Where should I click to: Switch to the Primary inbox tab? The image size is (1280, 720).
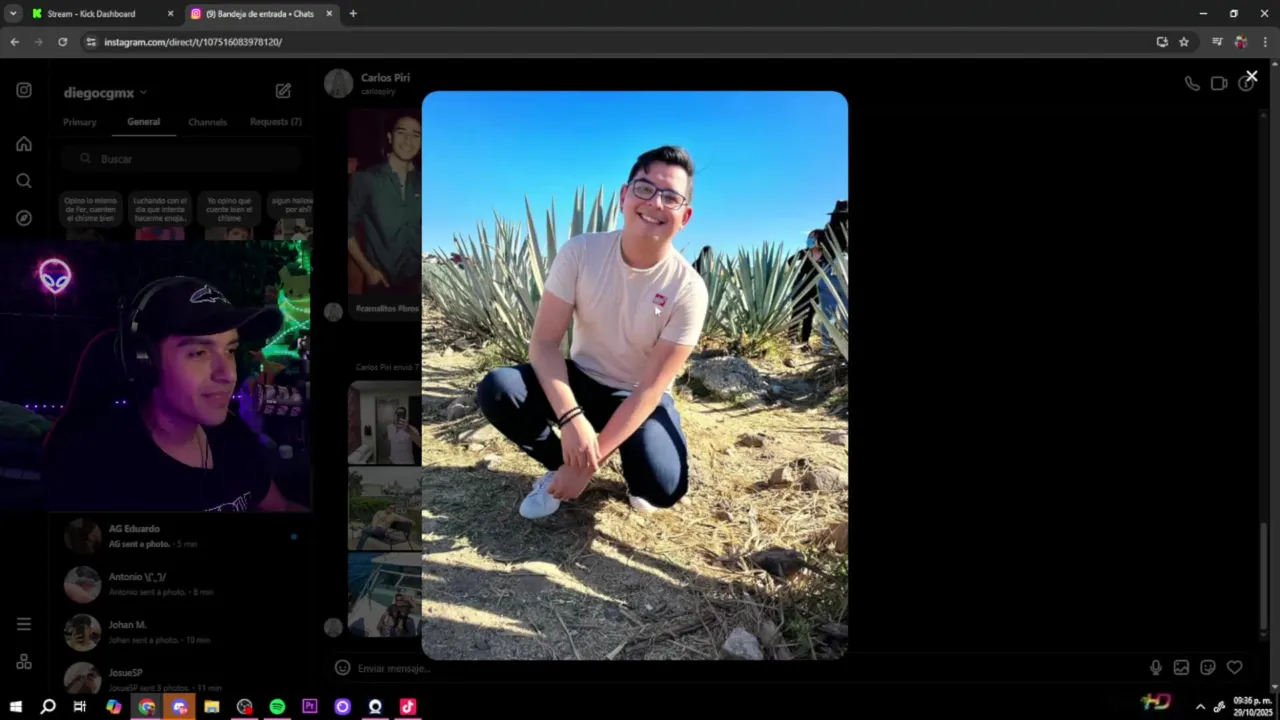pyautogui.click(x=80, y=122)
